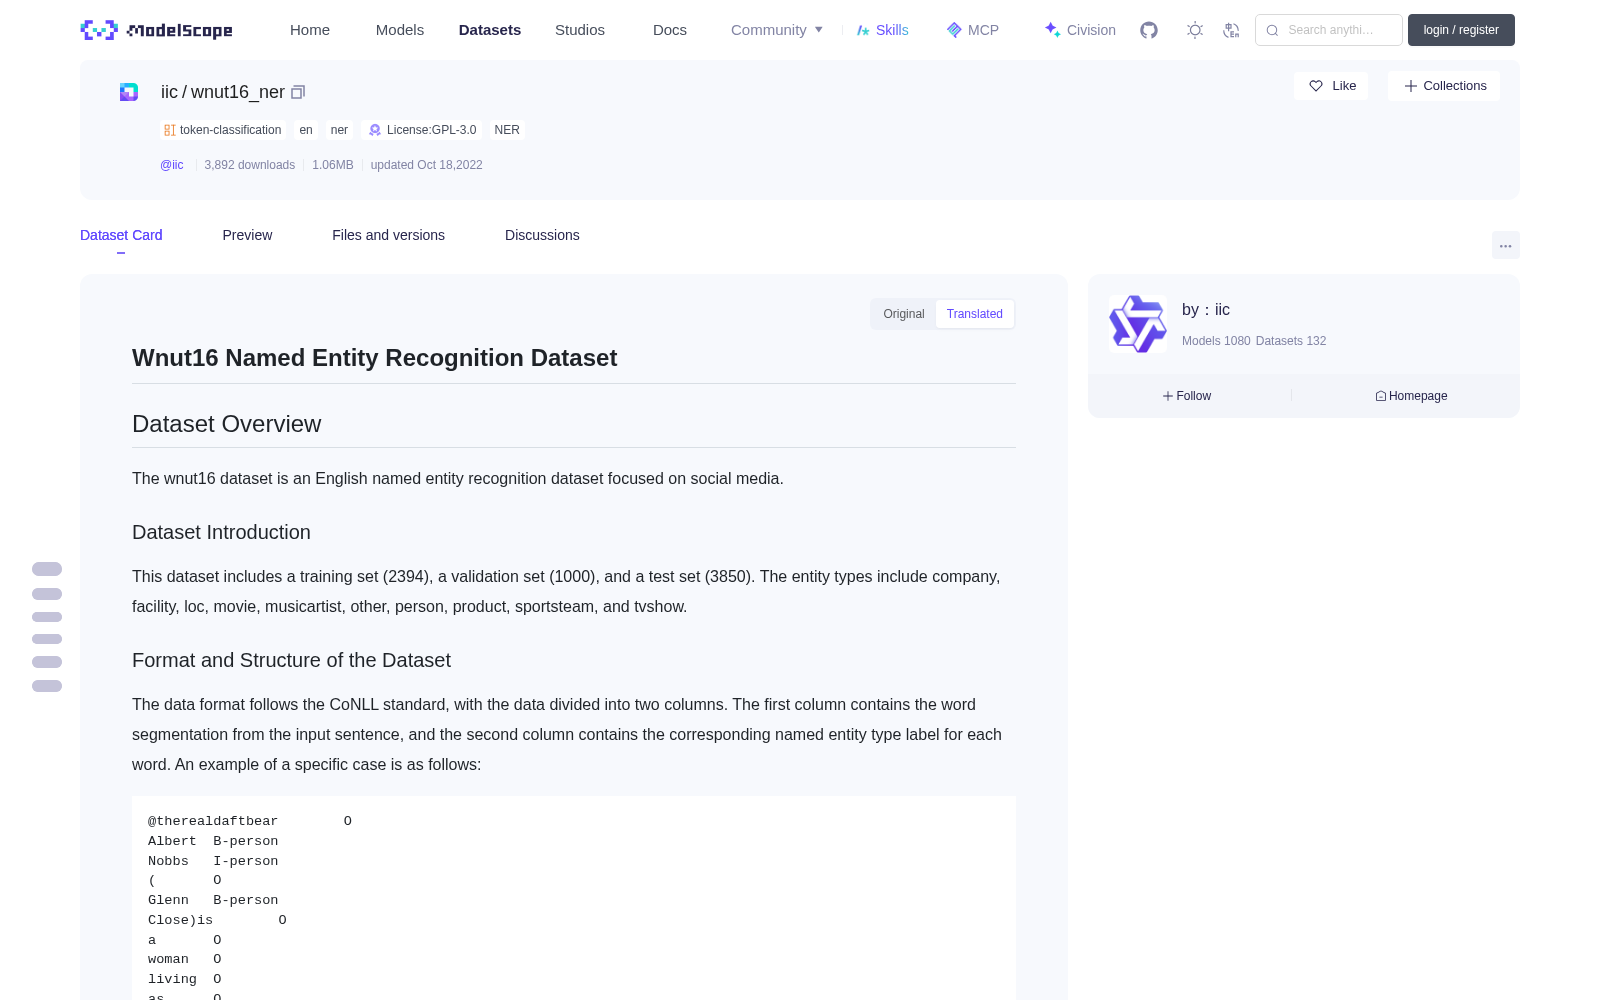Switch to the Discussions tab
The image size is (1600, 1000).
tap(542, 235)
